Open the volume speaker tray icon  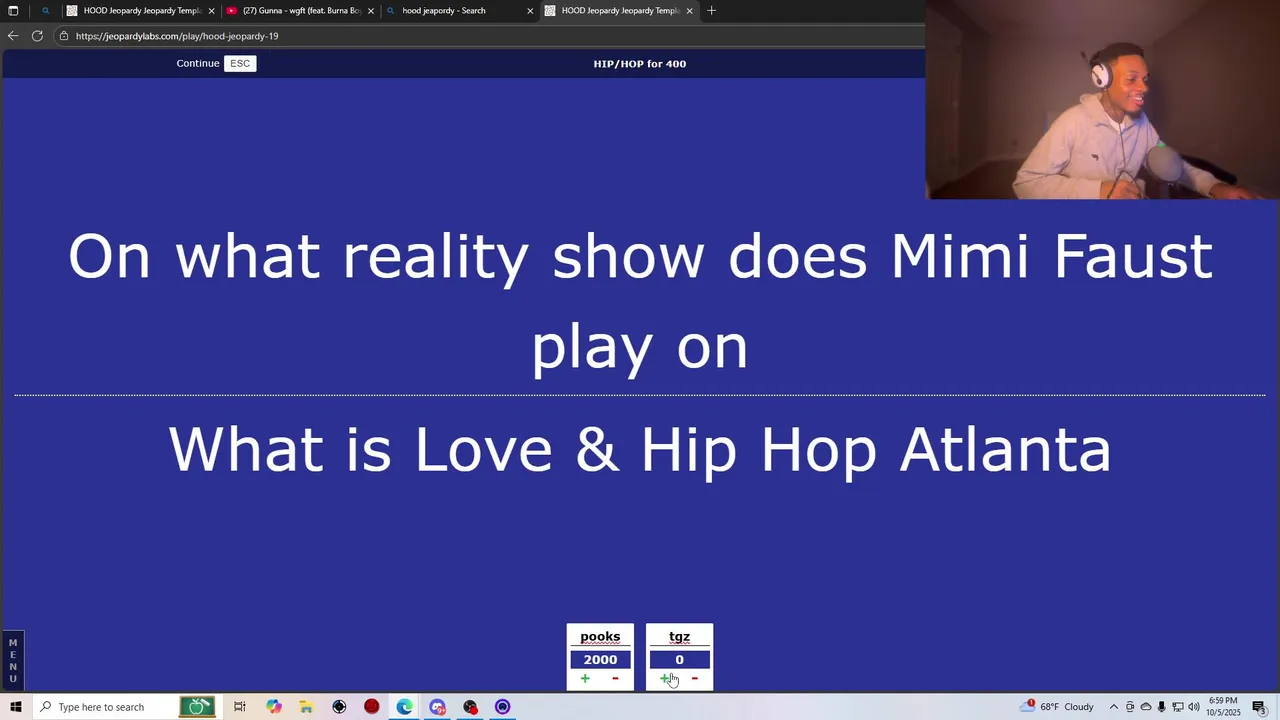point(1193,707)
